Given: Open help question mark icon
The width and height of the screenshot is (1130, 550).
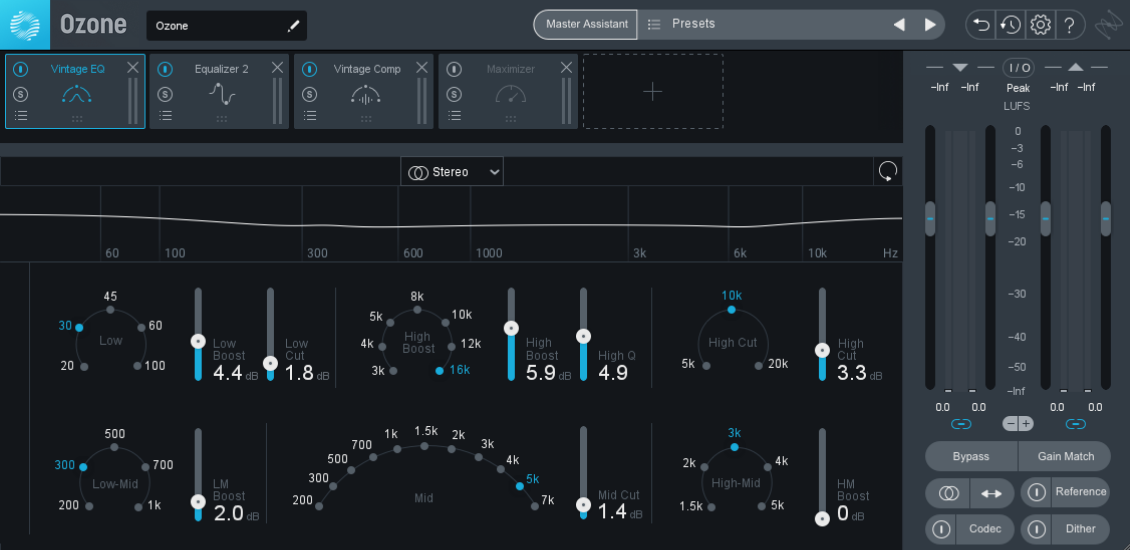Looking at the screenshot, I should 1069,25.
